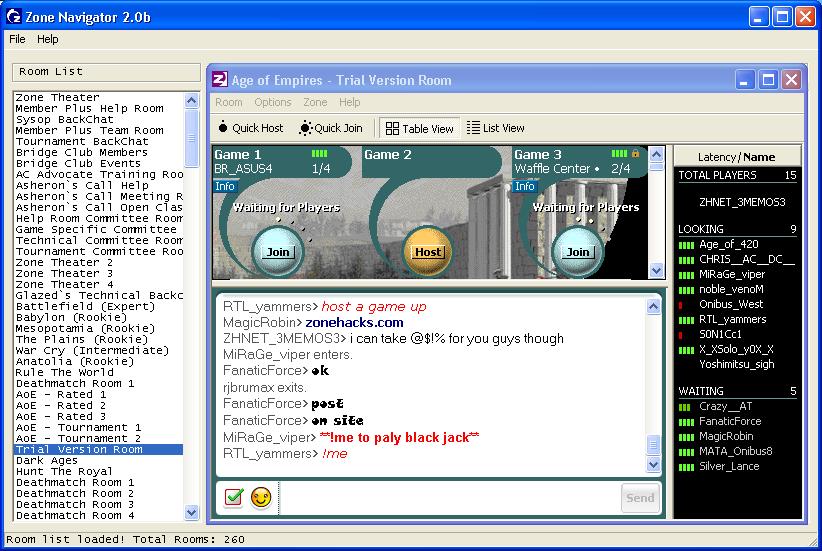The image size is (822, 551).
Task: Click the green checkmark icon by the chat input
Action: click(234, 497)
